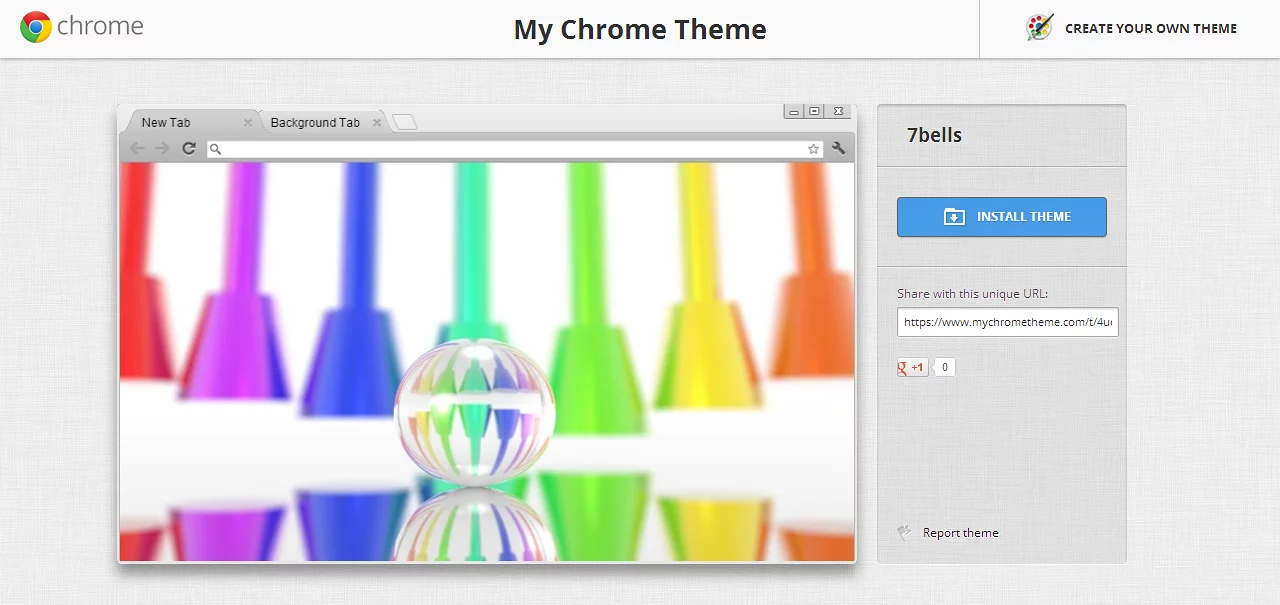Viewport: 1280px width, 605px height.
Task: Report this theme
Action: click(960, 533)
